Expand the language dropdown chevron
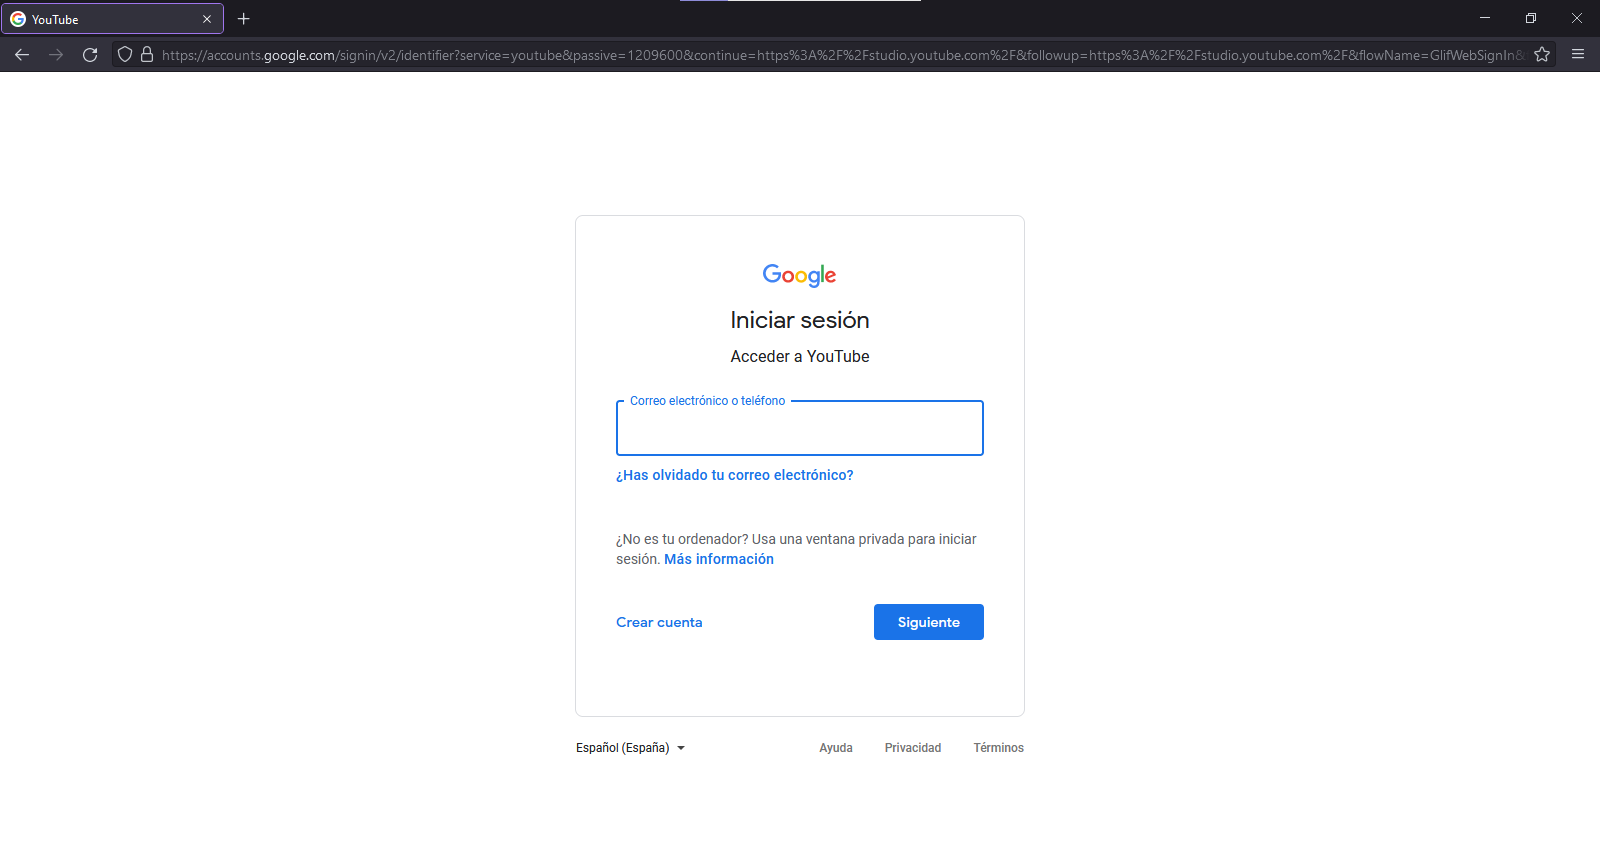The height and width of the screenshot is (859, 1600). [x=682, y=748]
